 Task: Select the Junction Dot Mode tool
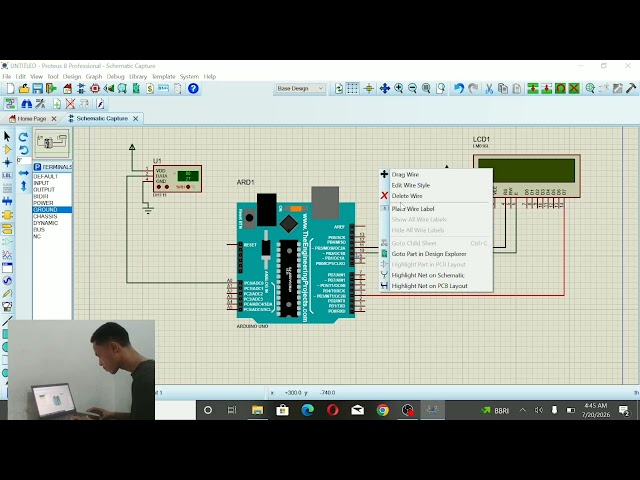pos(7,162)
